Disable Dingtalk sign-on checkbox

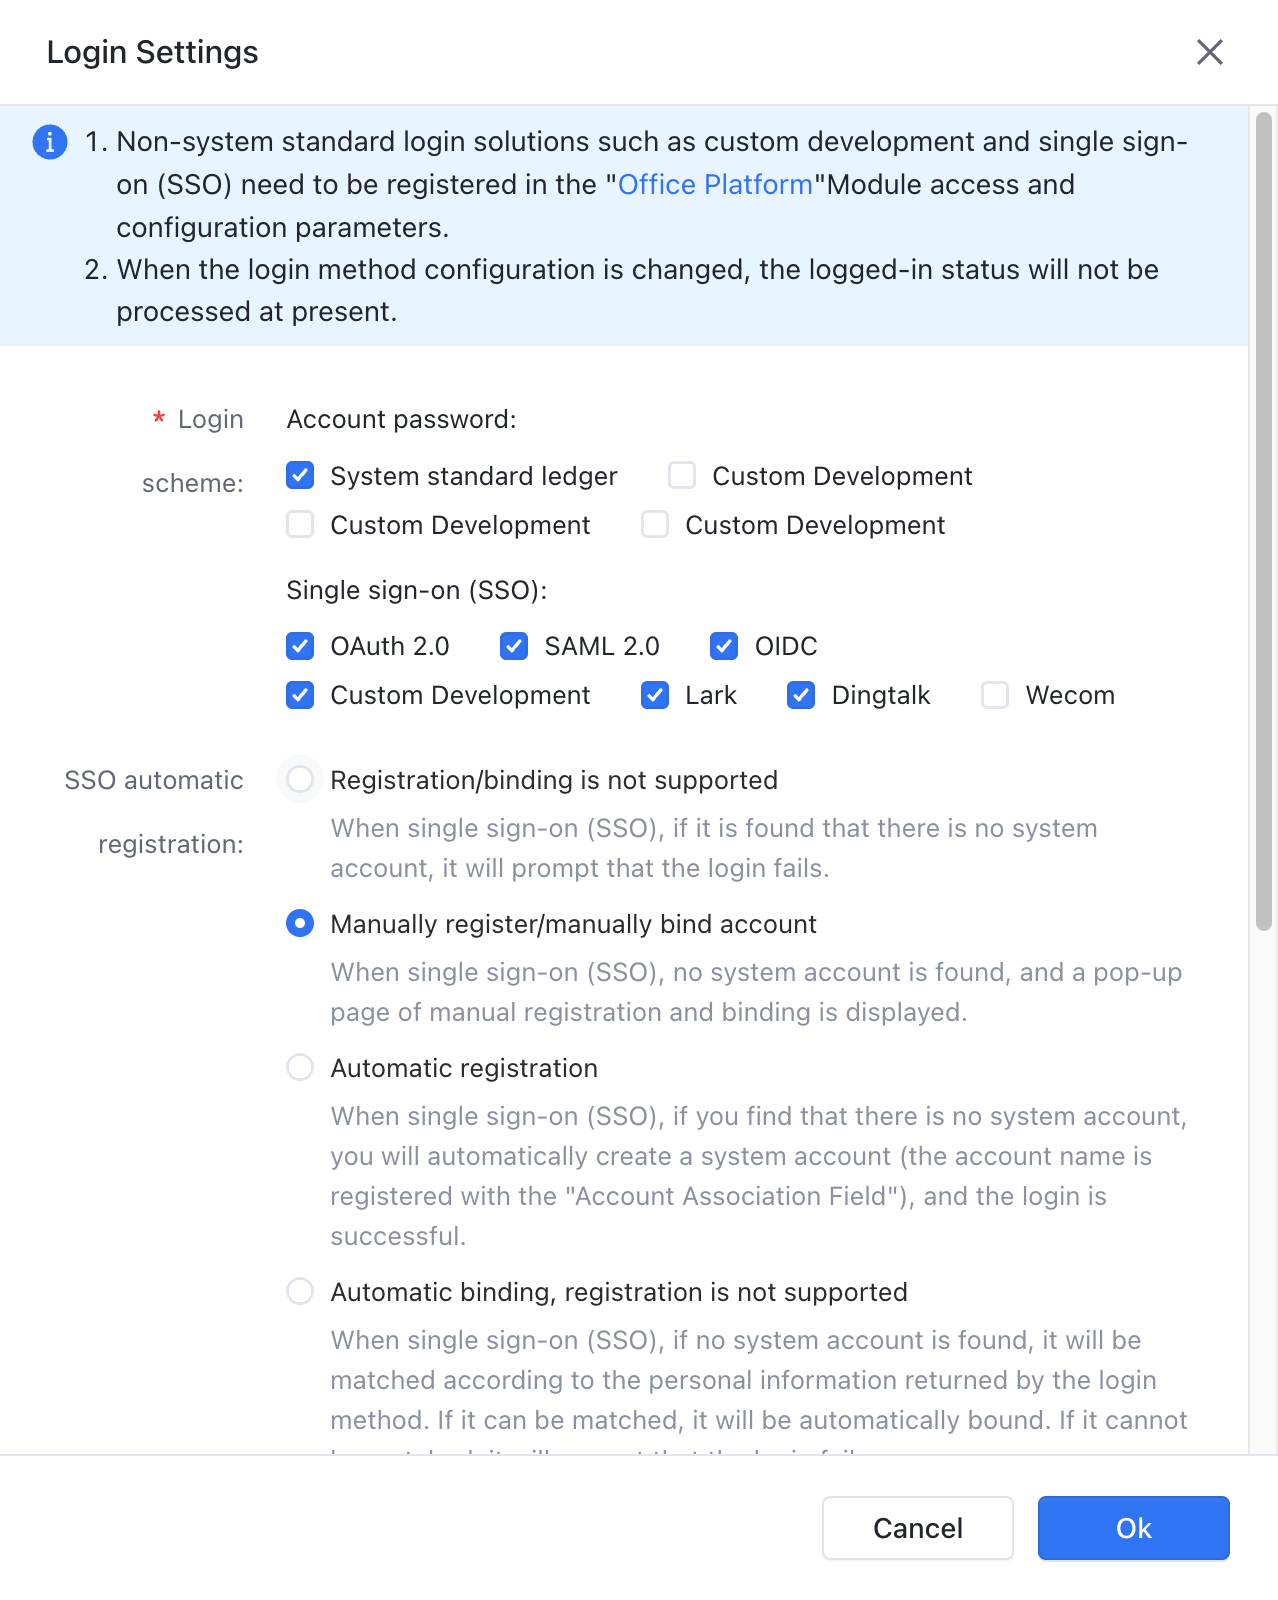point(801,695)
